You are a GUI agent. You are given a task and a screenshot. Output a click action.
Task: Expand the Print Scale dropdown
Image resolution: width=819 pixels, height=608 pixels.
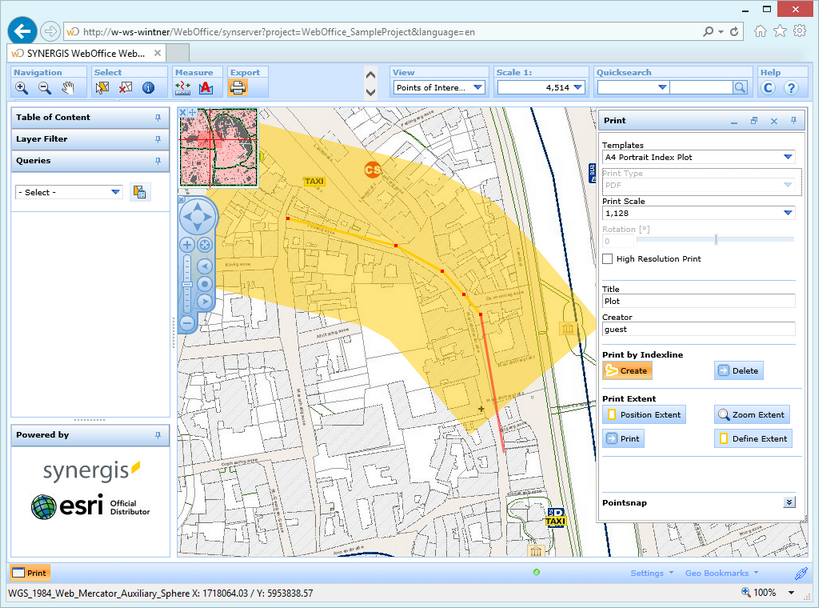click(787, 213)
